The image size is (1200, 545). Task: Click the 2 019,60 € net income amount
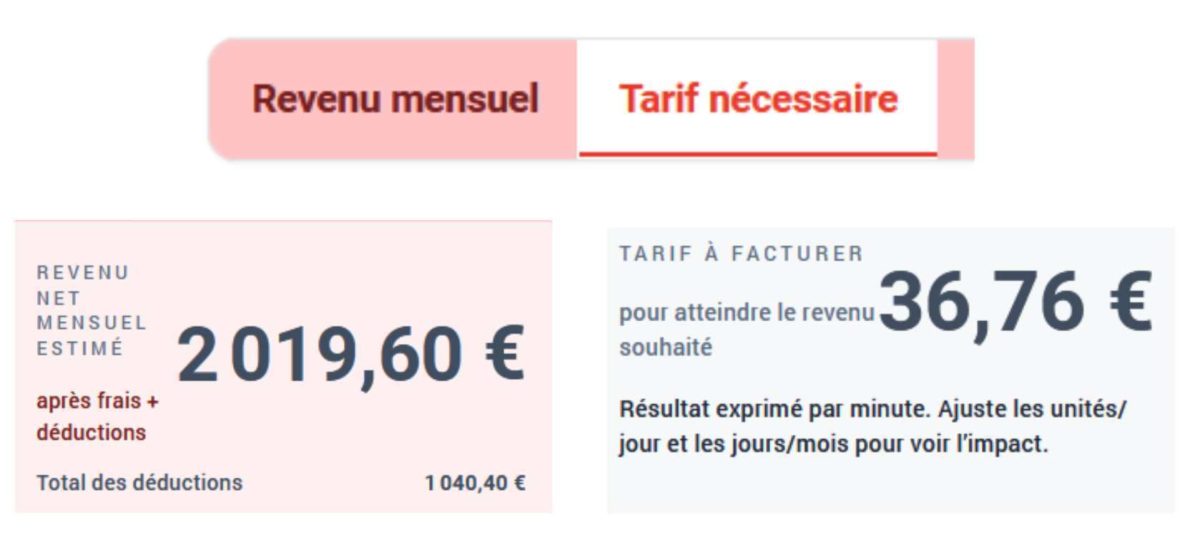tap(350, 356)
